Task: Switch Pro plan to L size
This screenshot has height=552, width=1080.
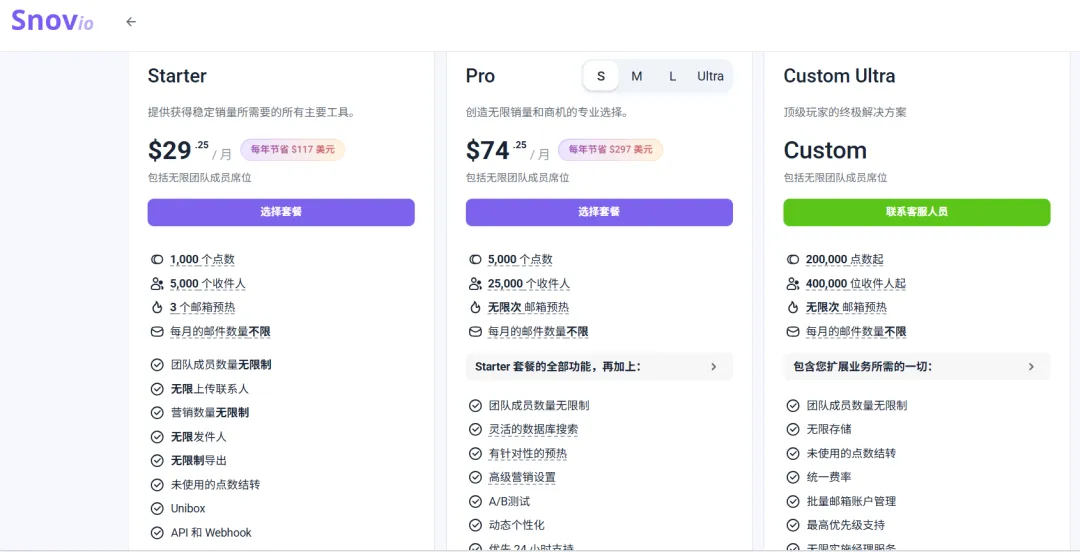Action: pos(672,76)
